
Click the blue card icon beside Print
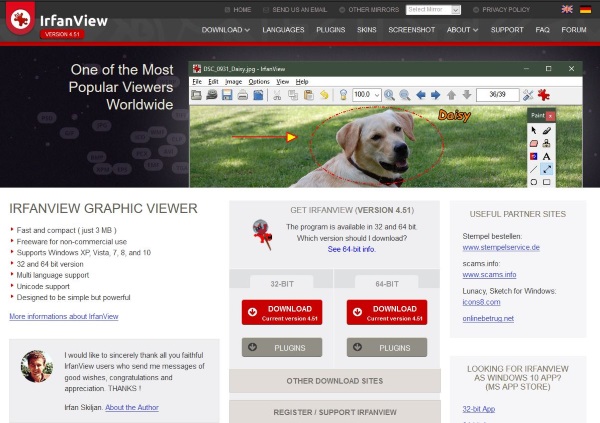[x=258, y=95]
